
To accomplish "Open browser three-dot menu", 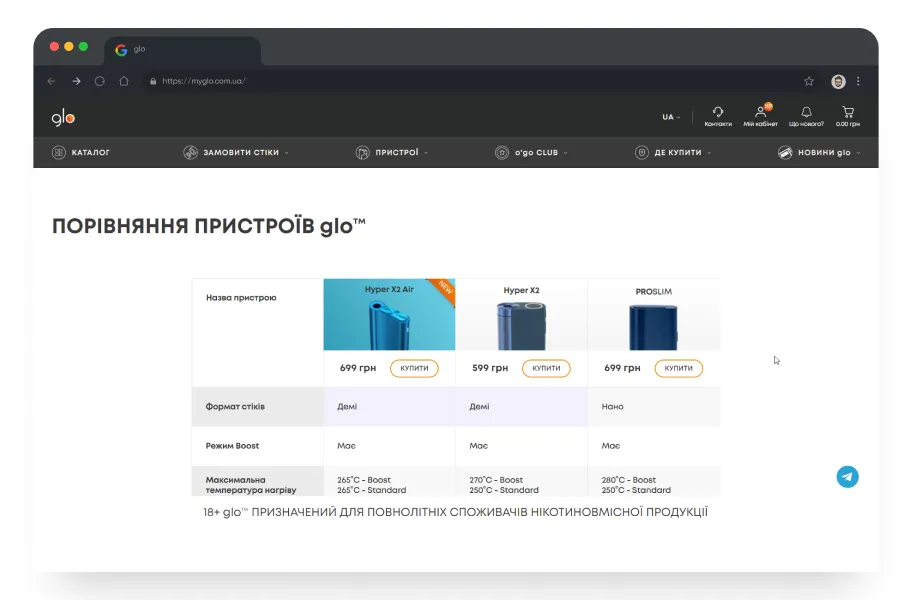I will tap(858, 81).
